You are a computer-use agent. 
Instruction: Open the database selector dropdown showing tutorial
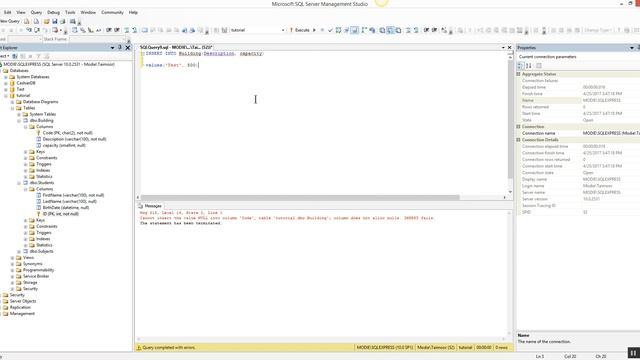tap(283, 30)
